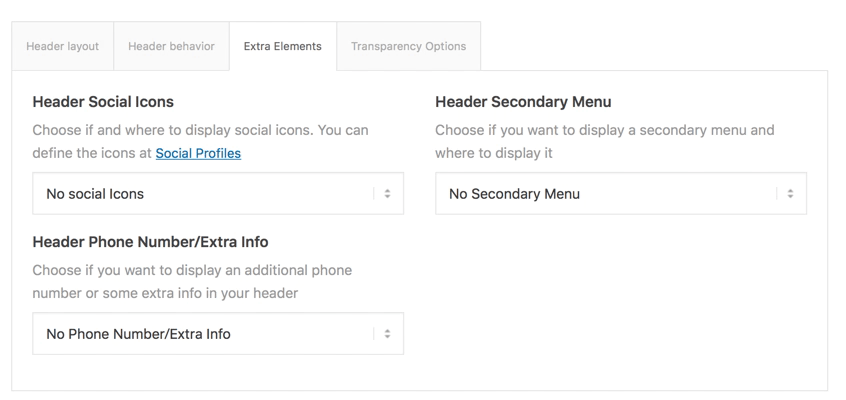Hit the up arrow in phone number select
Image resolution: width=846 pixels, height=400 pixels.
point(388,330)
